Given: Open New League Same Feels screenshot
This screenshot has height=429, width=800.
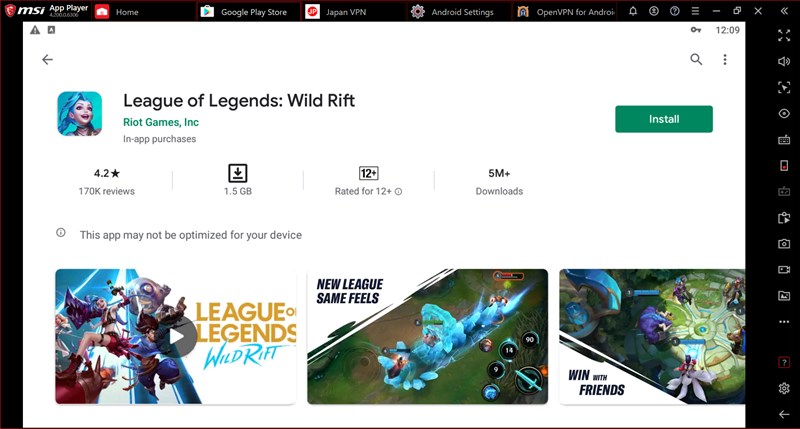Looking at the screenshot, I should [x=428, y=337].
